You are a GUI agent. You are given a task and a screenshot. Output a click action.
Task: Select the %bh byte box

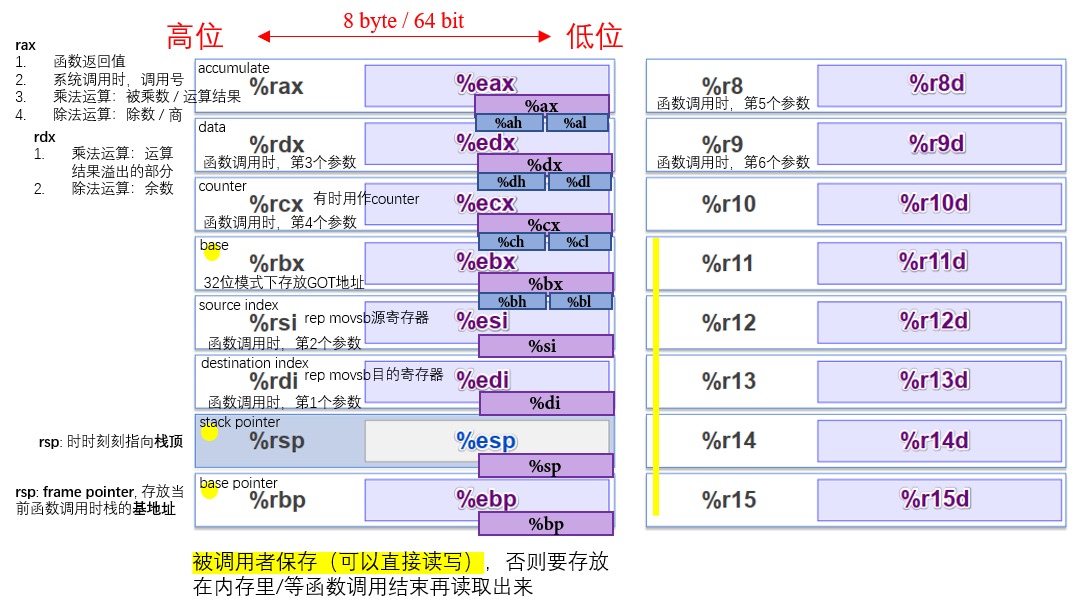pyautogui.click(x=513, y=301)
